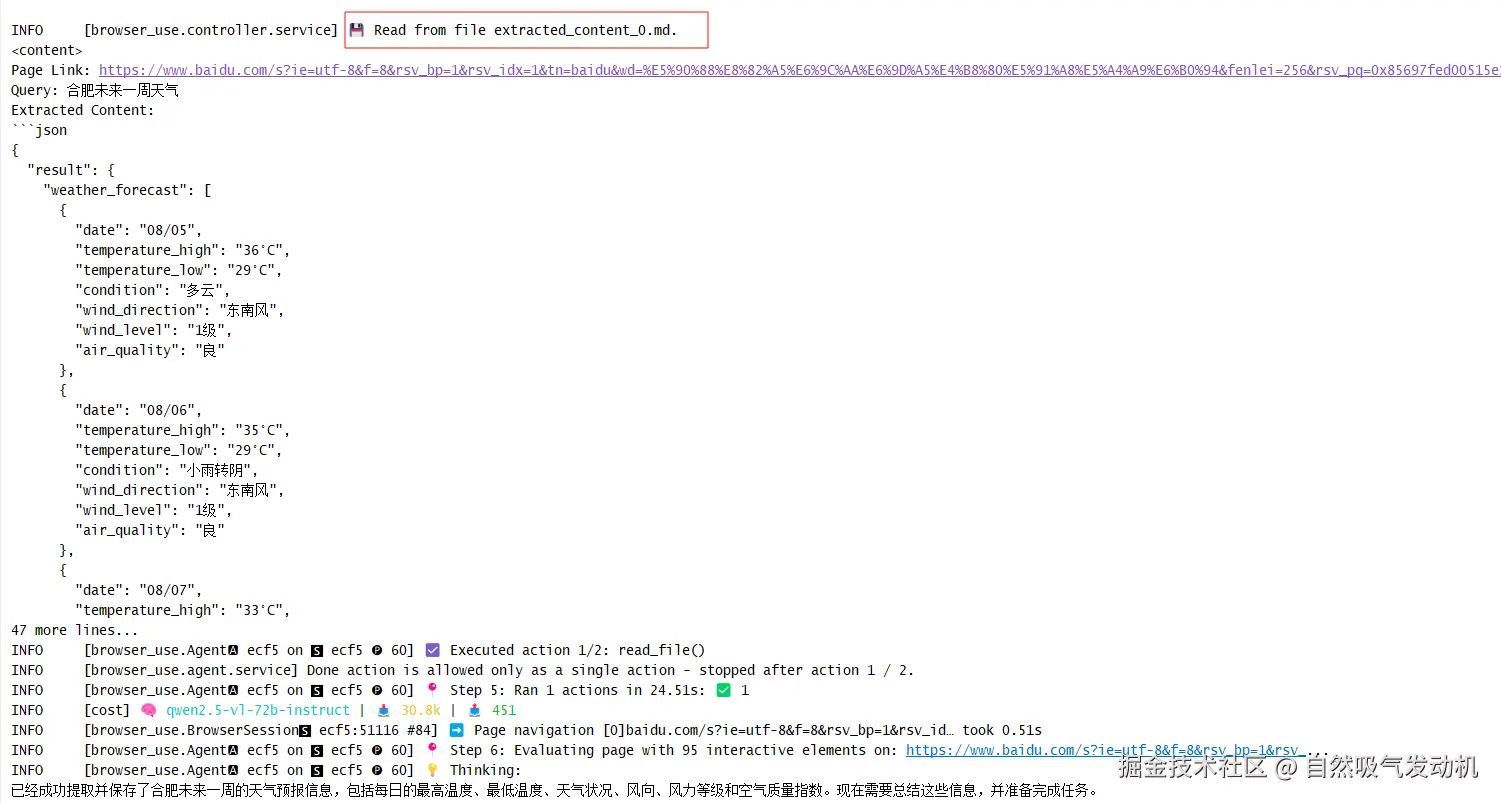Screen dimensions: 1501x803
Task: Click the purple checkmark icon before 'Executed action'
Action: [432, 650]
